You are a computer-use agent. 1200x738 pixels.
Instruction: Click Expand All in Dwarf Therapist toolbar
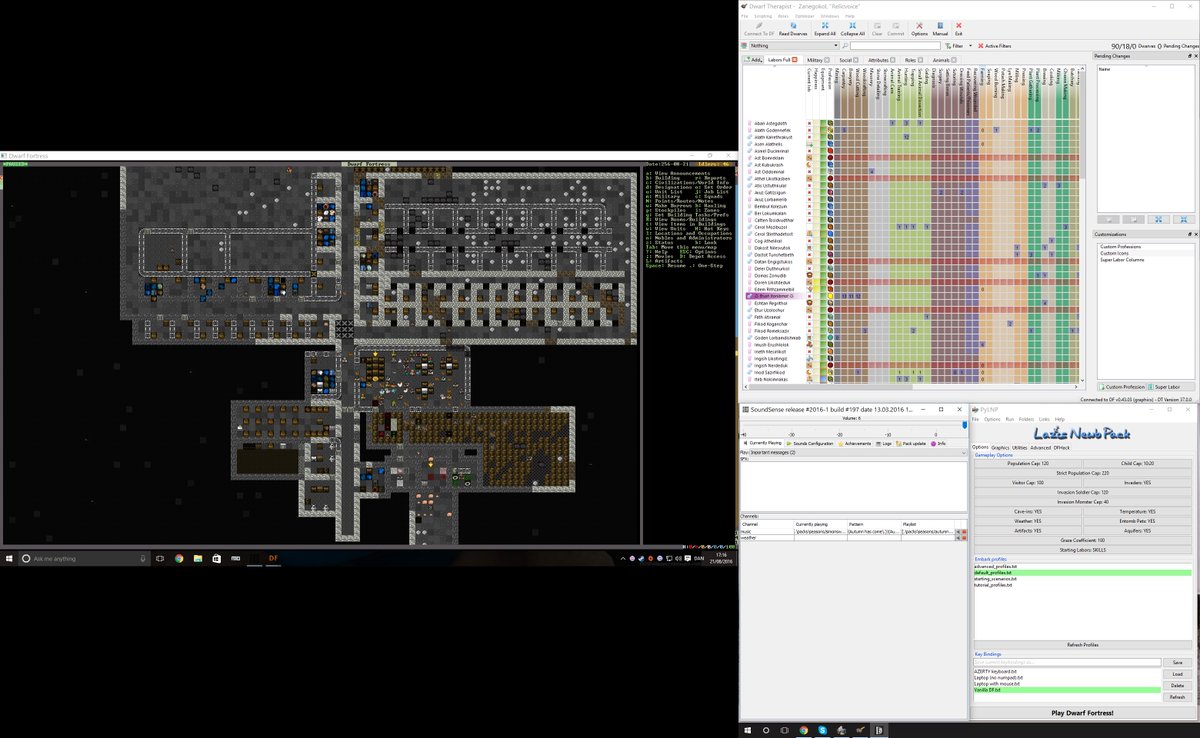tap(825, 29)
